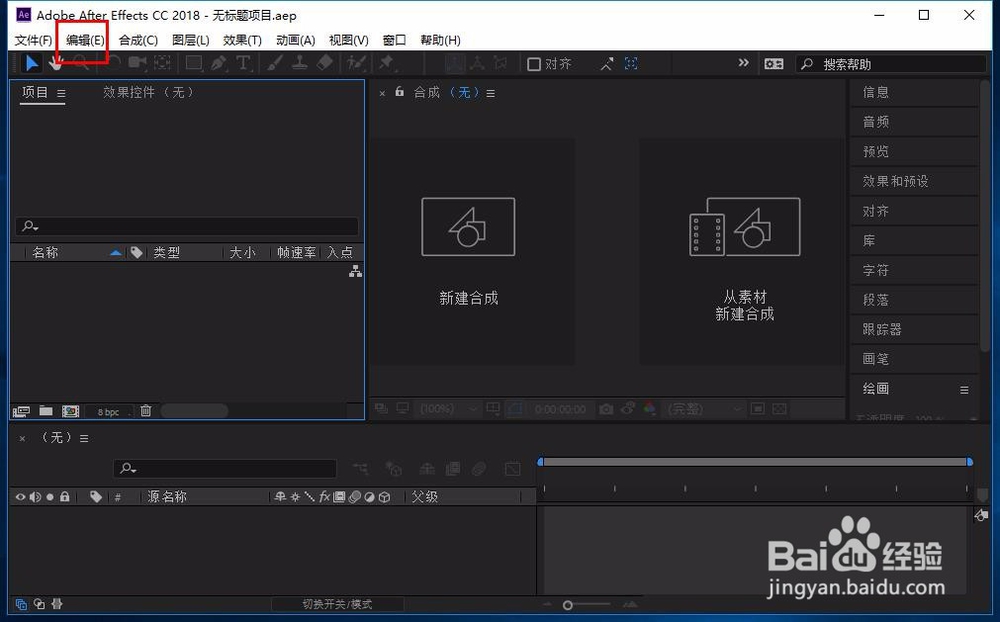Open the 文件(F) menu

[x=33, y=40]
